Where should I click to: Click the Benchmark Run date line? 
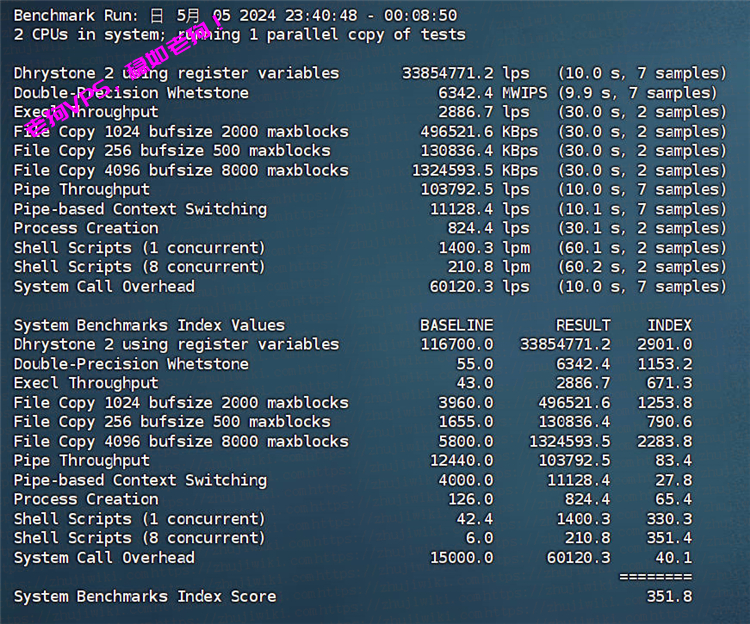tap(235, 15)
